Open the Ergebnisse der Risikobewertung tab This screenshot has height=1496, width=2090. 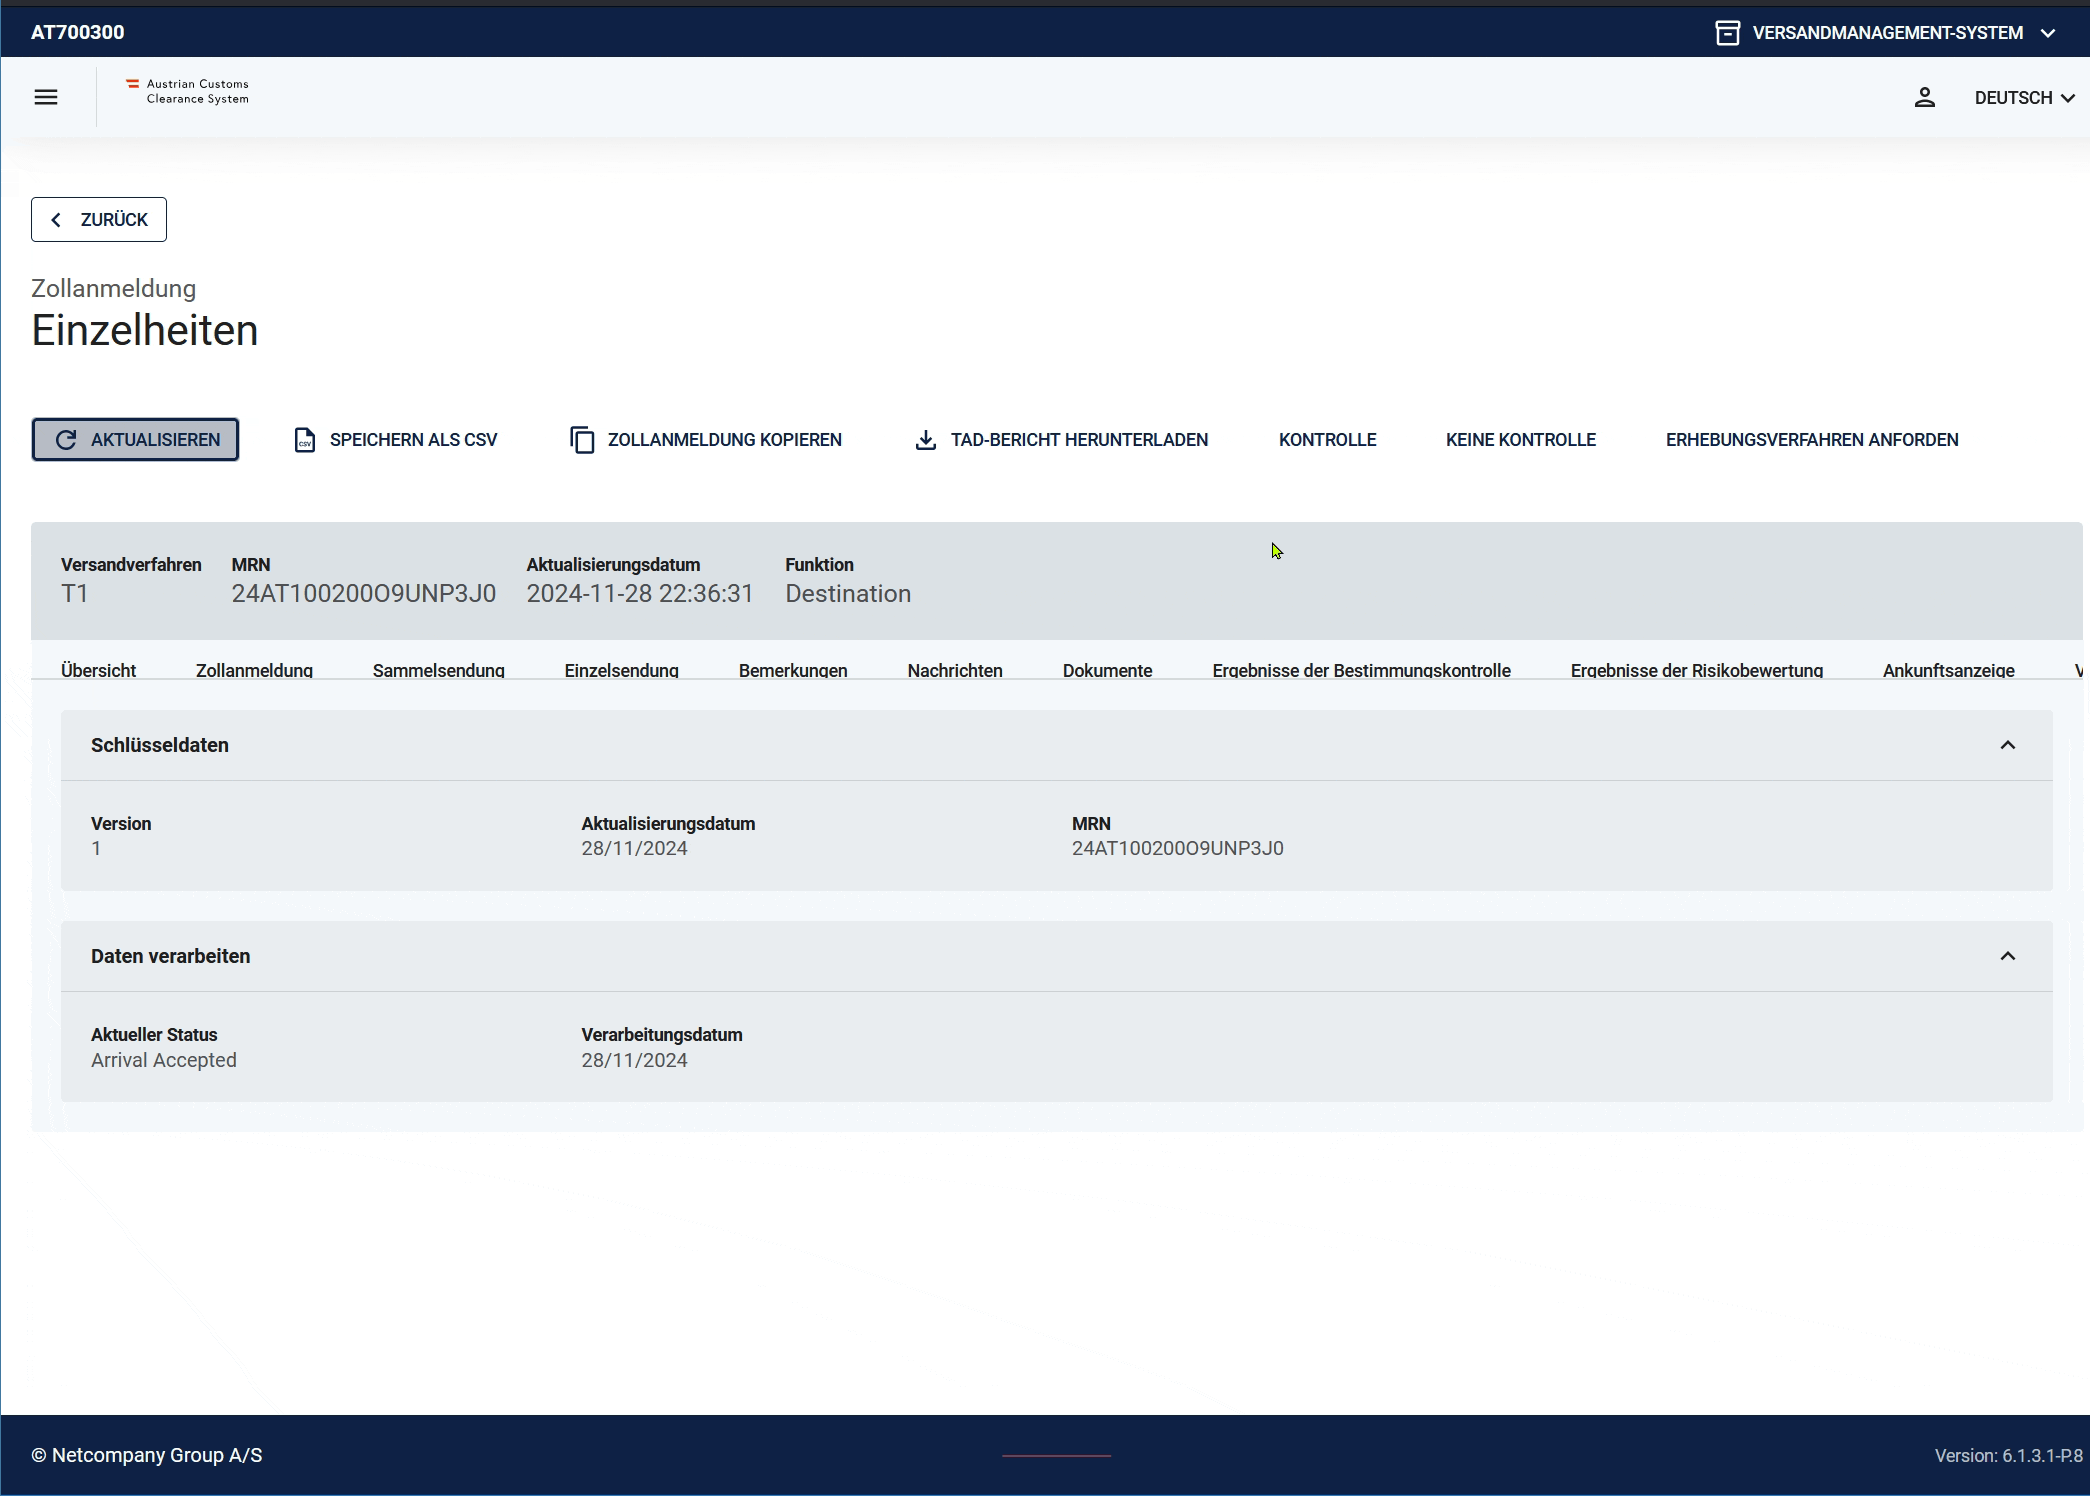point(1696,670)
